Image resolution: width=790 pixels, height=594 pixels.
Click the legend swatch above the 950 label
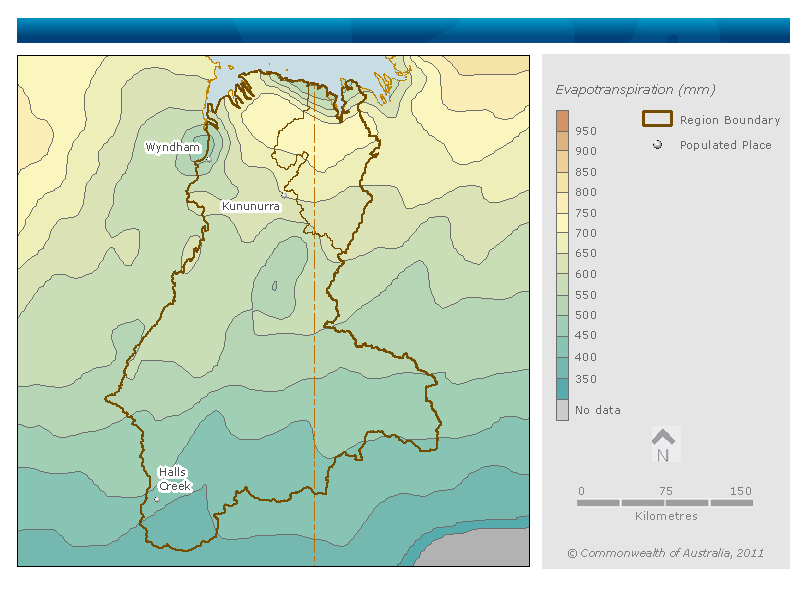click(562, 120)
